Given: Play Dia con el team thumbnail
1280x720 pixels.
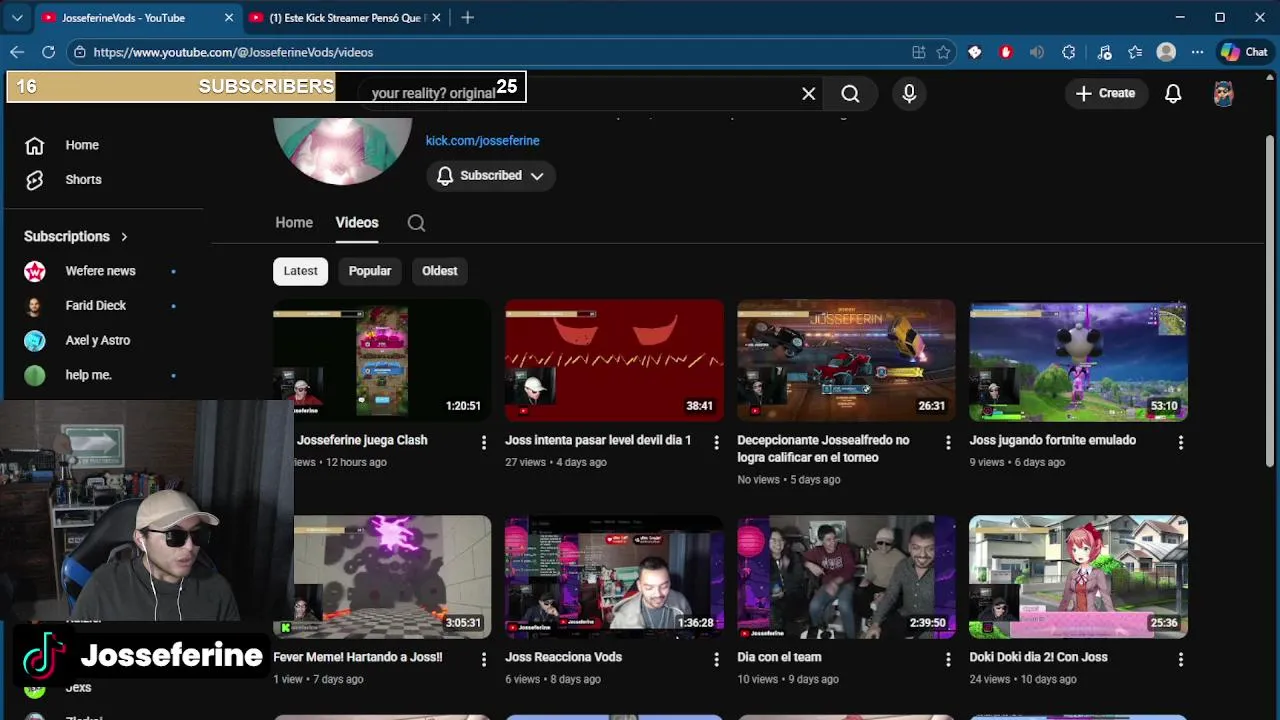Looking at the screenshot, I should tap(846, 577).
